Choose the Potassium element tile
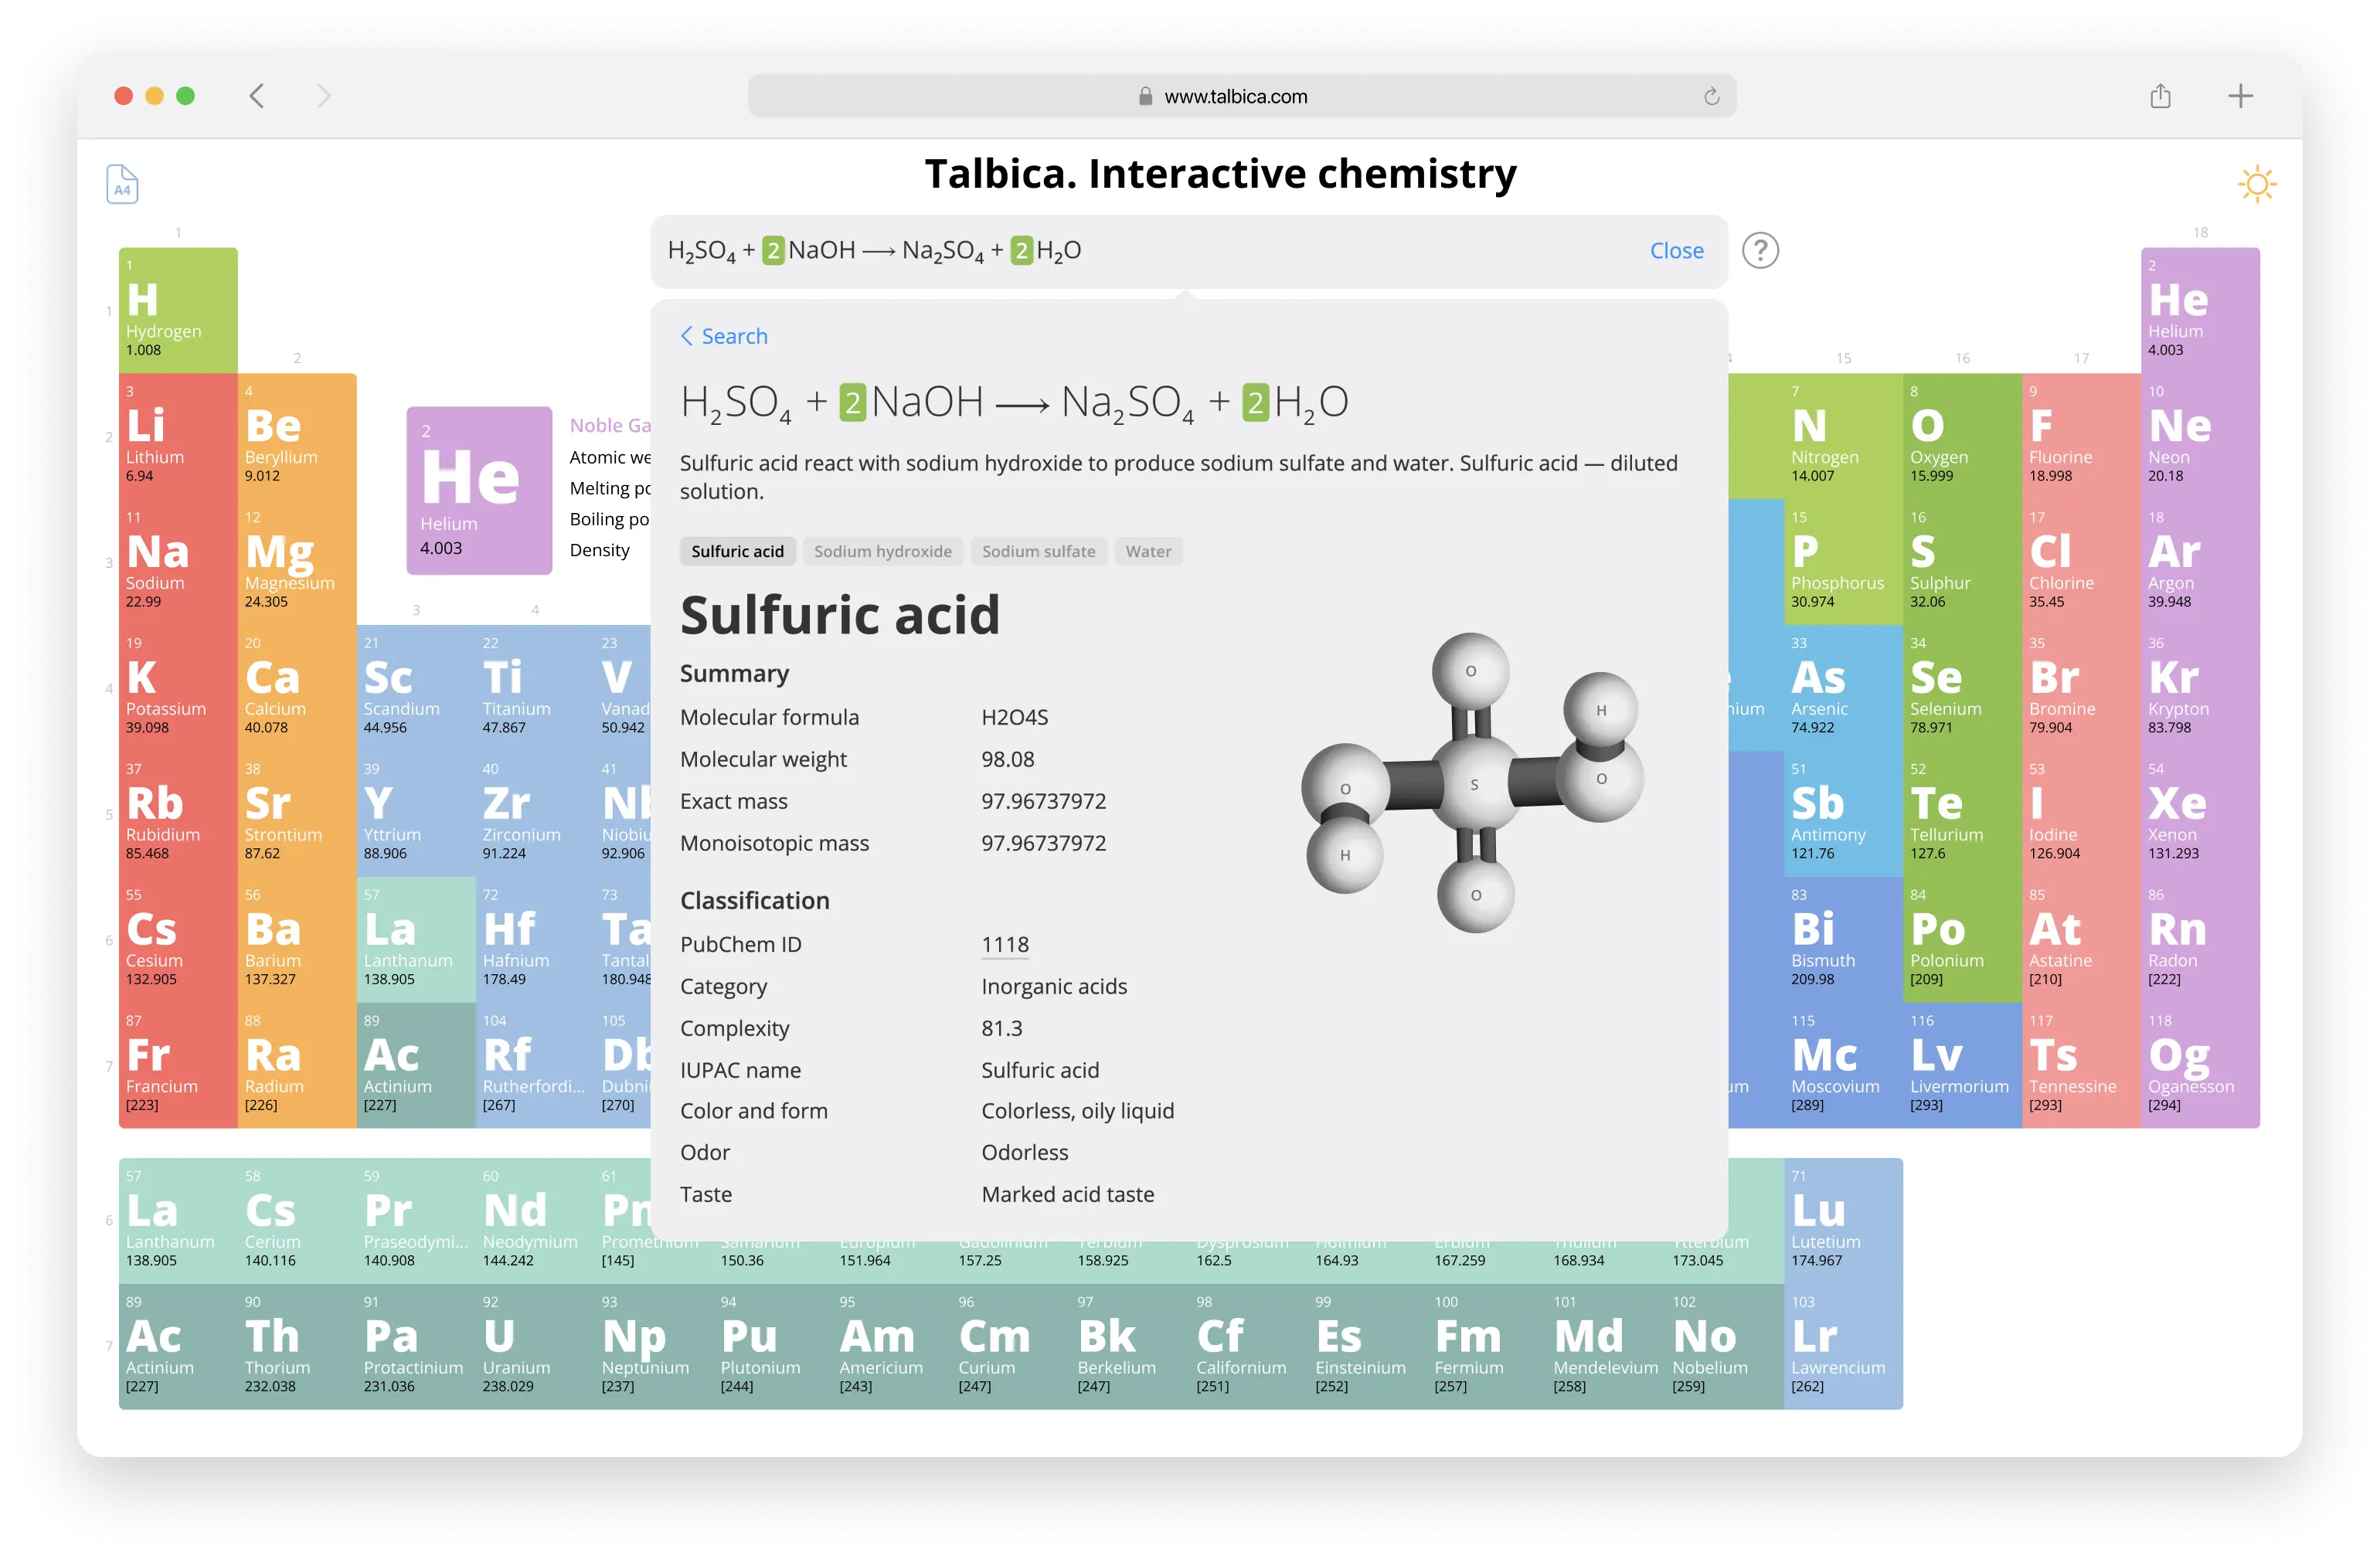 pyautogui.click(x=178, y=688)
